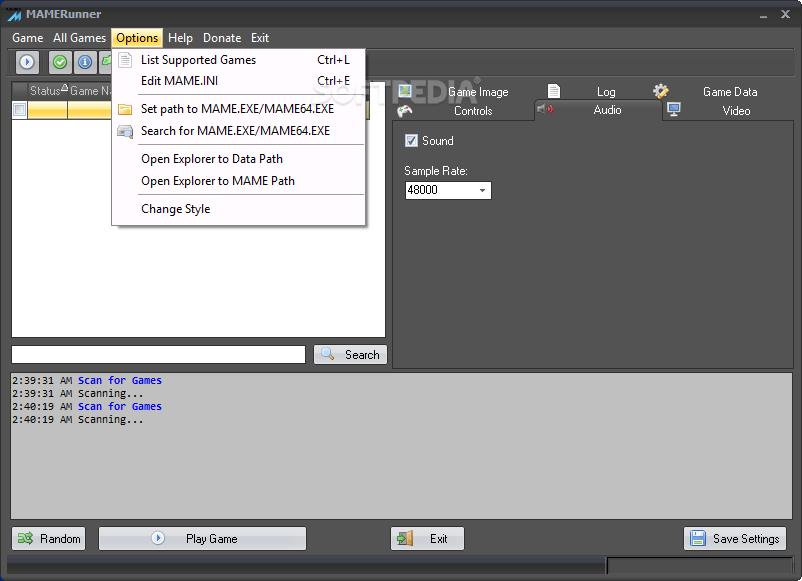Screen dimensions: 802x581
Task: Choose Open Explorer to MAME Path
Action: 238,181
